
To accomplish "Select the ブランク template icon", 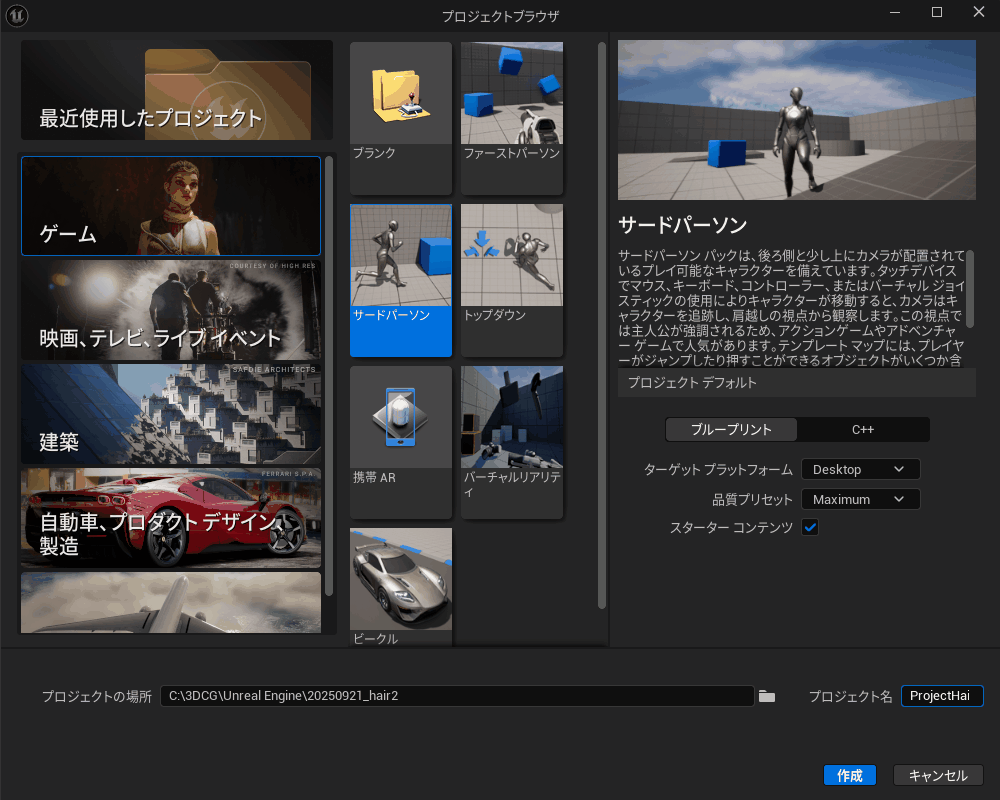I will (400, 93).
